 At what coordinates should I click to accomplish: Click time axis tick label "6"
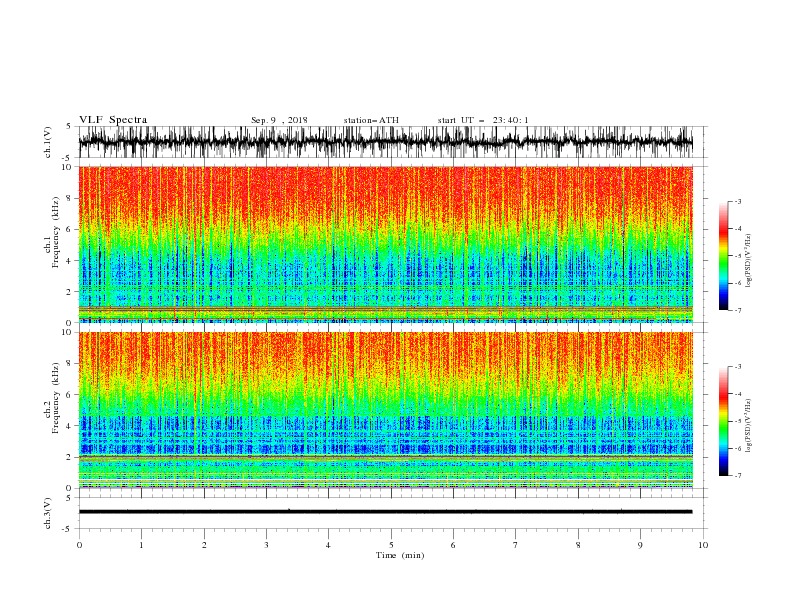click(453, 545)
